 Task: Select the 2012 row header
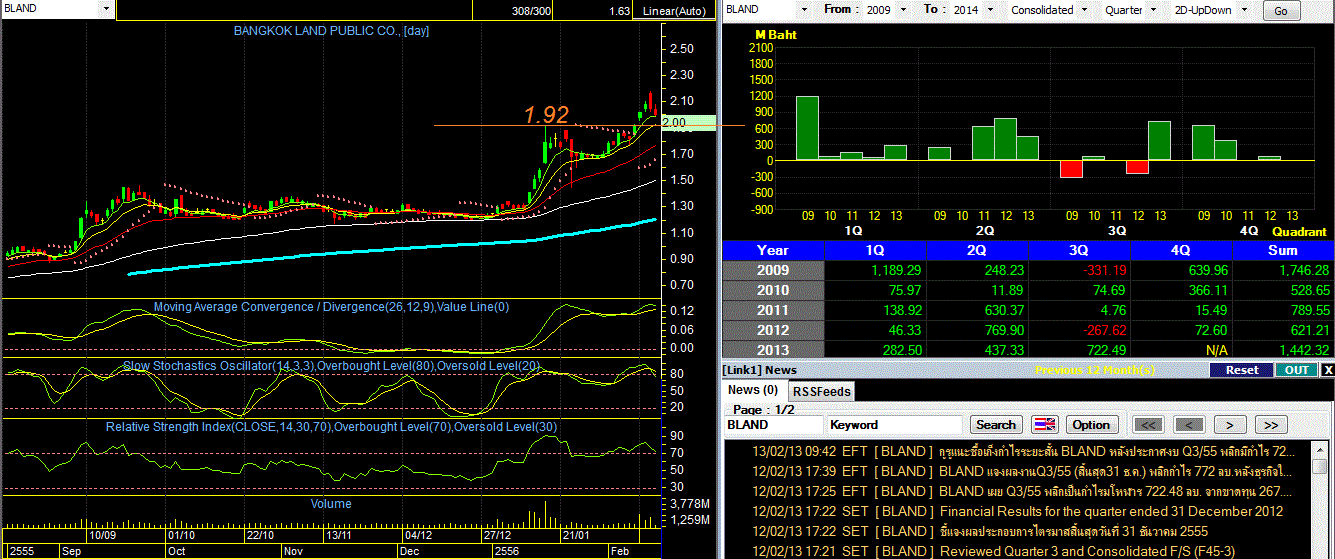click(772, 330)
